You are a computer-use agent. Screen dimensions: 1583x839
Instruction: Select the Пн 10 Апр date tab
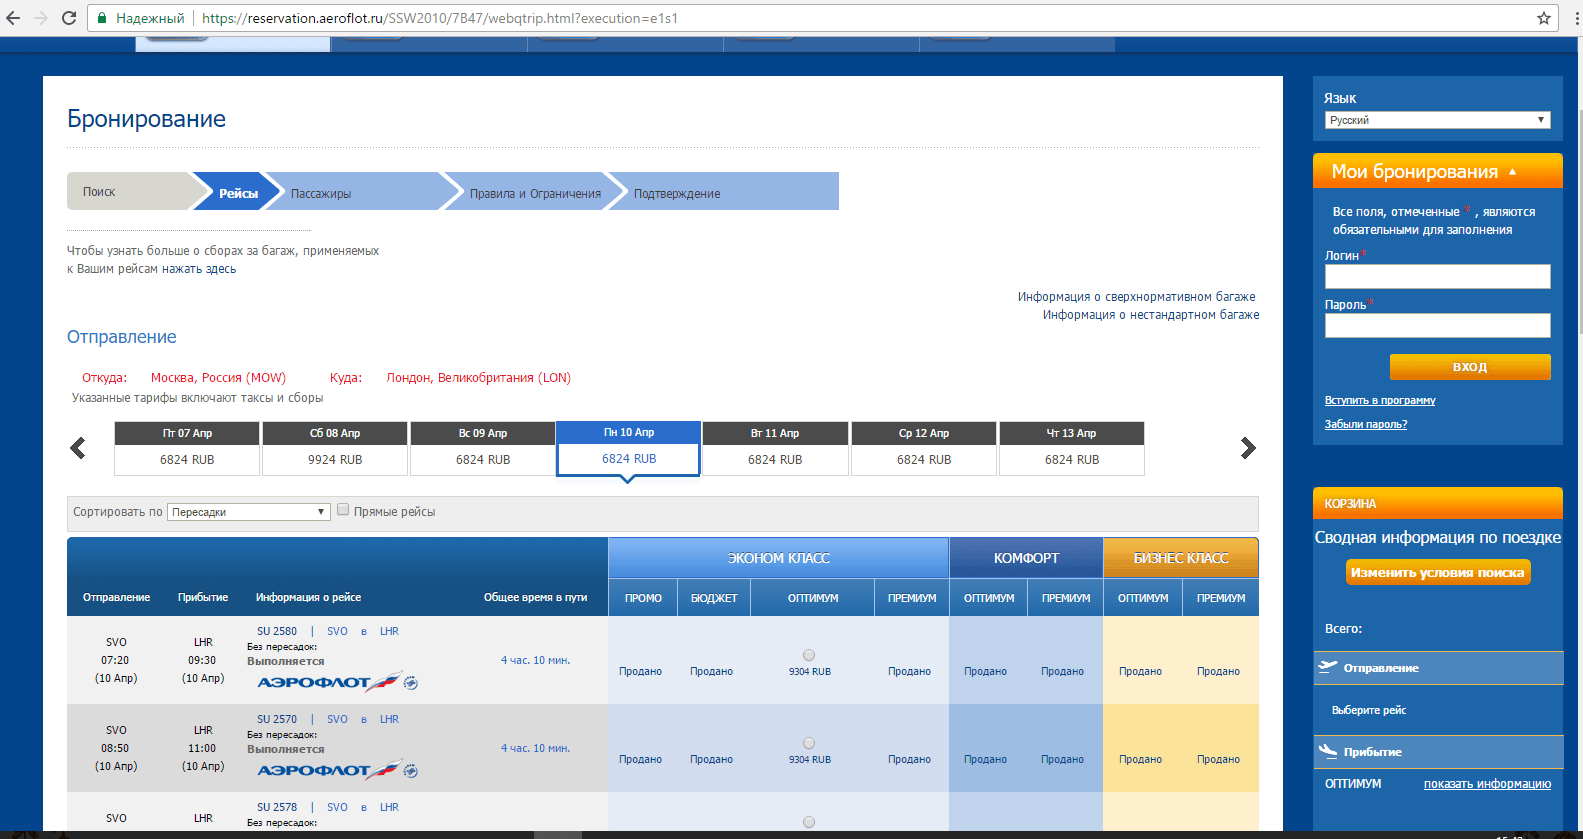[629, 448]
